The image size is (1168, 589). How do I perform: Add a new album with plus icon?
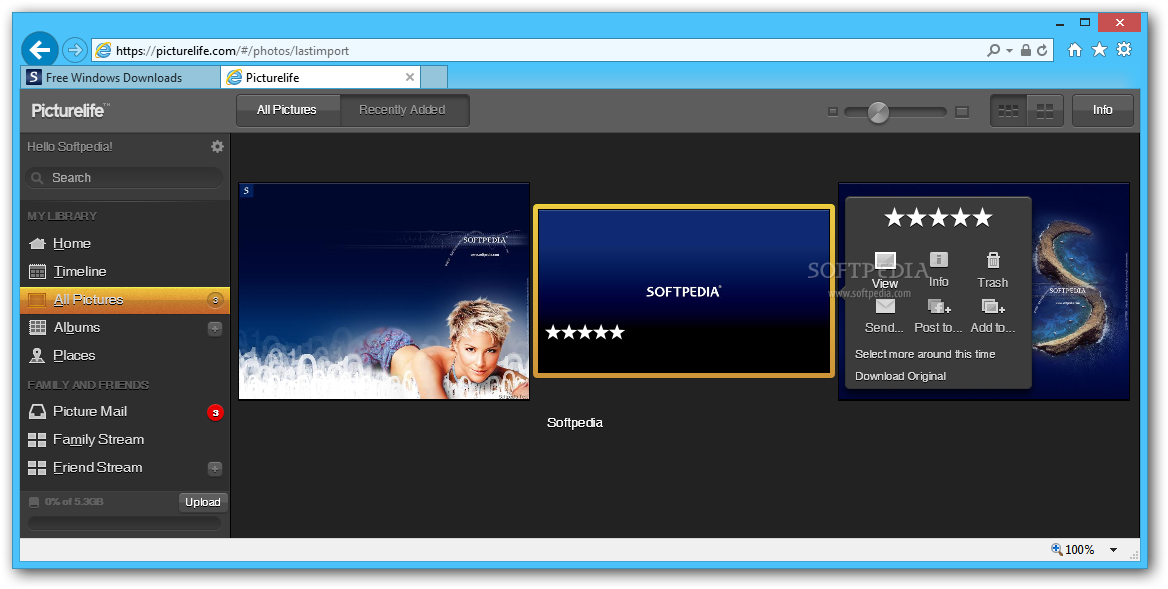pyautogui.click(x=215, y=328)
